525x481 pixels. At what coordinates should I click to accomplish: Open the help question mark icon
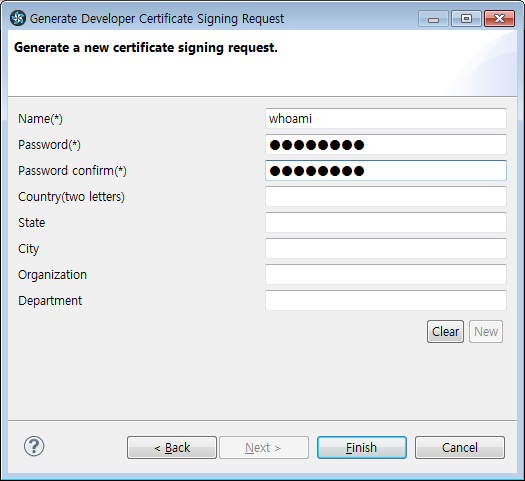click(34, 446)
